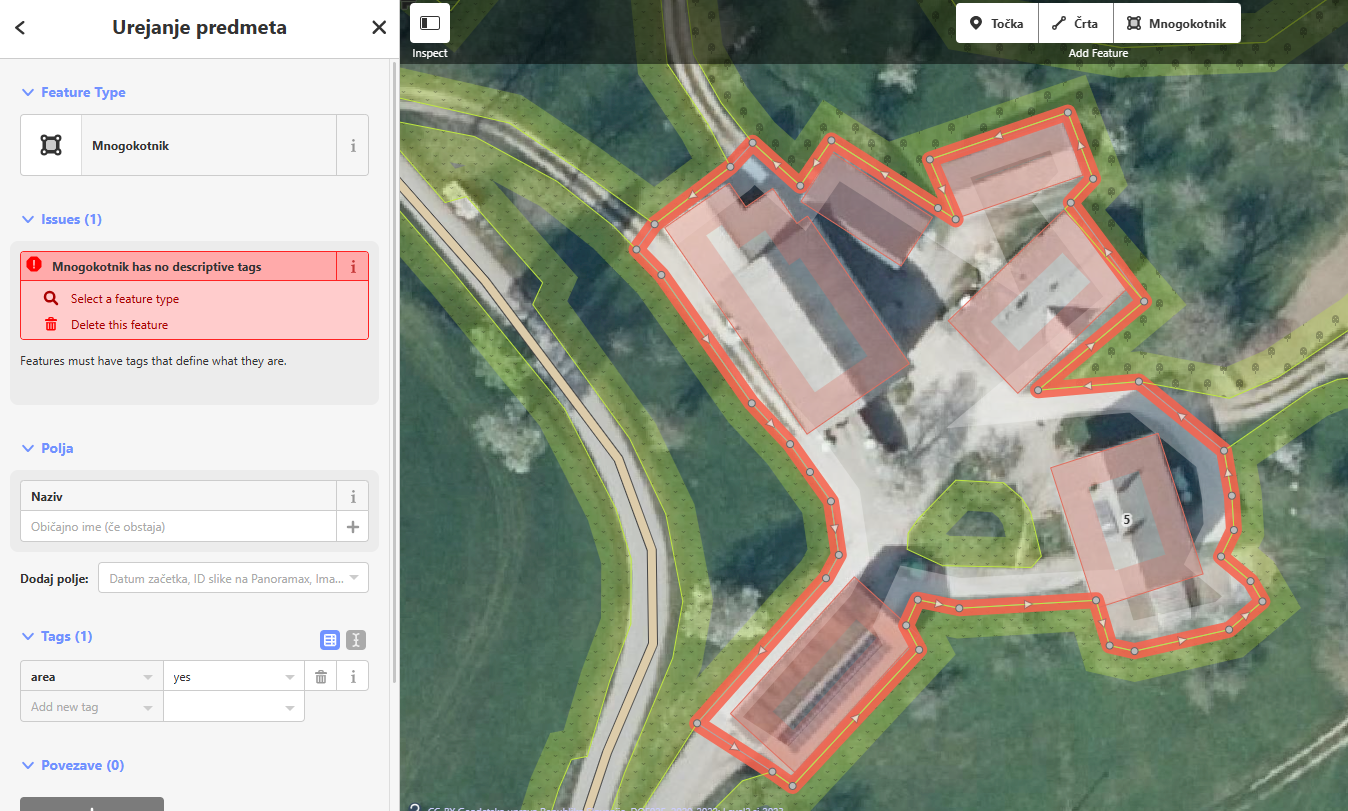Viewport: 1348px width, 811px height.
Task: Switch tags to text view
Action: [356, 640]
